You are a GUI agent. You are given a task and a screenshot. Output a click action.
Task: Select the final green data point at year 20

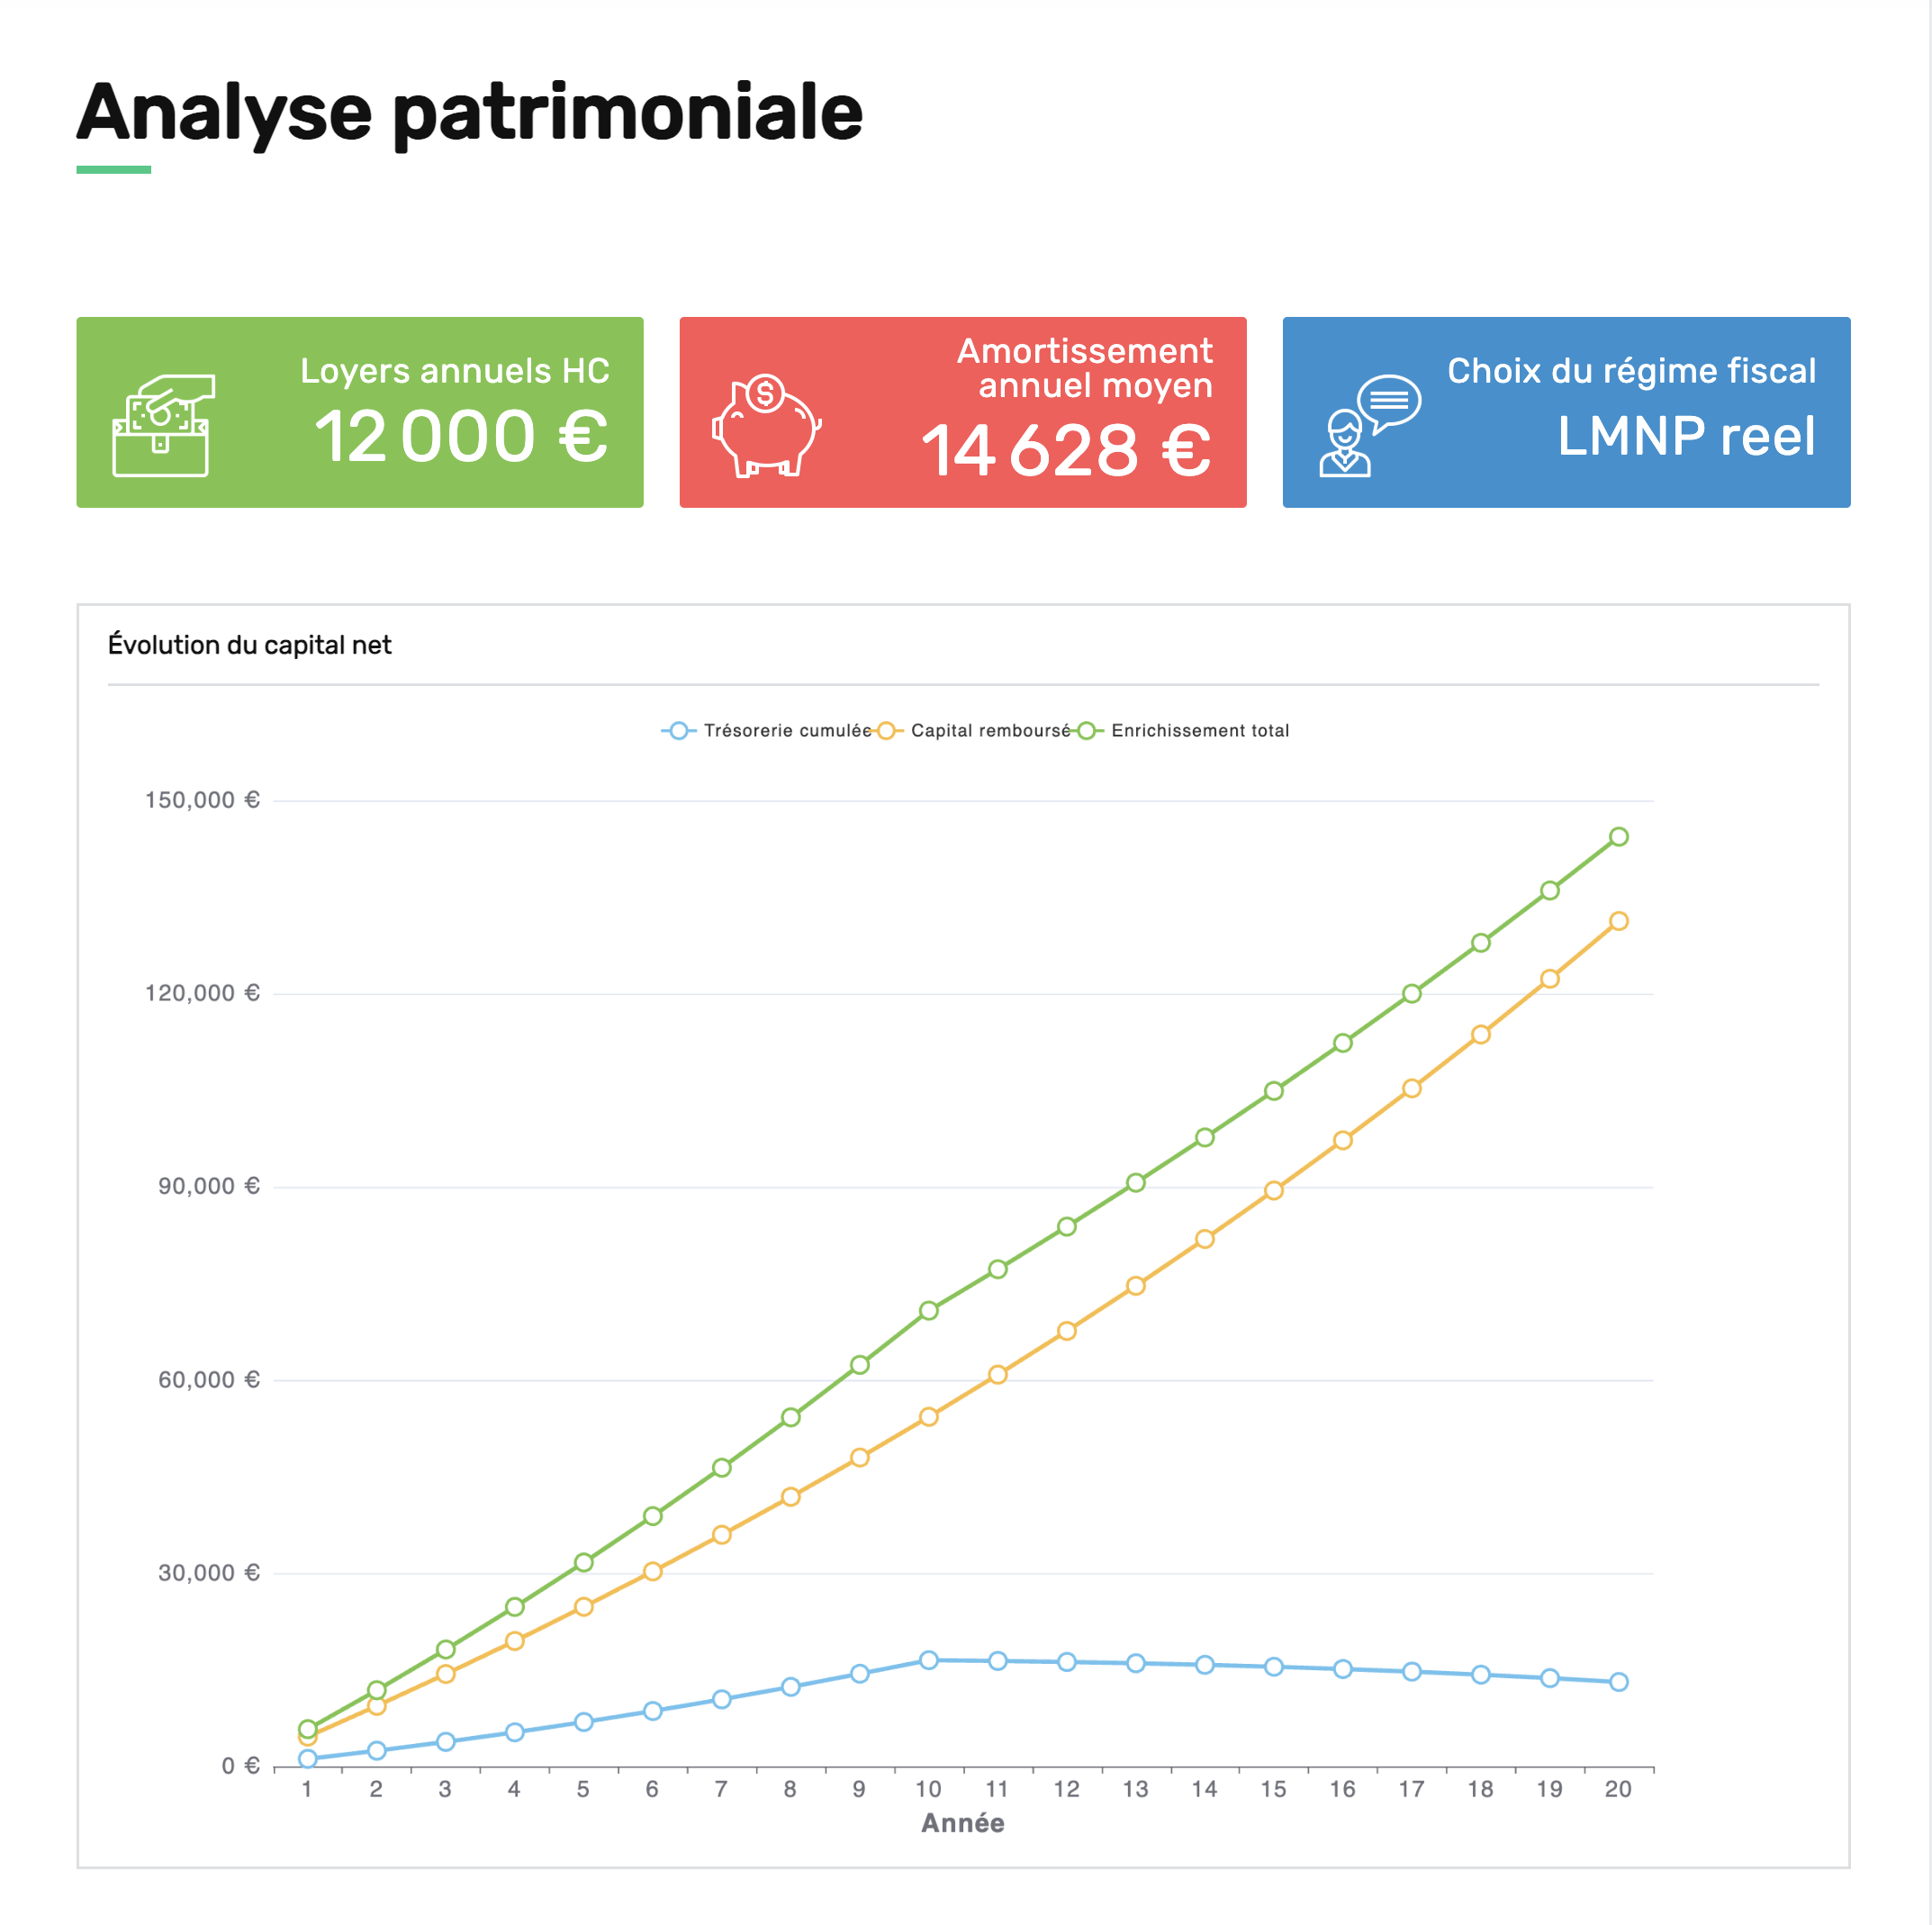pos(1617,837)
